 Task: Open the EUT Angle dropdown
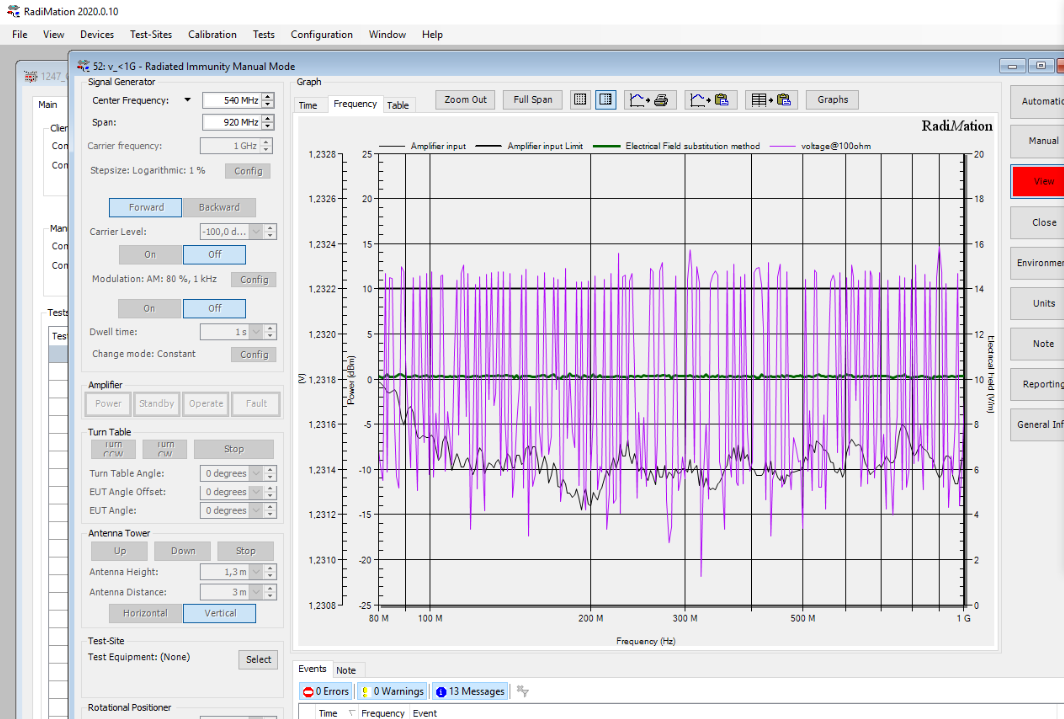click(256, 511)
